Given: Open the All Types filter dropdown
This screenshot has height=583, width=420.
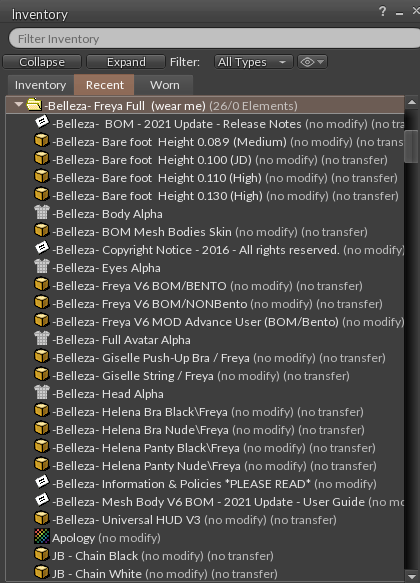Looking at the screenshot, I should coord(253,62).
